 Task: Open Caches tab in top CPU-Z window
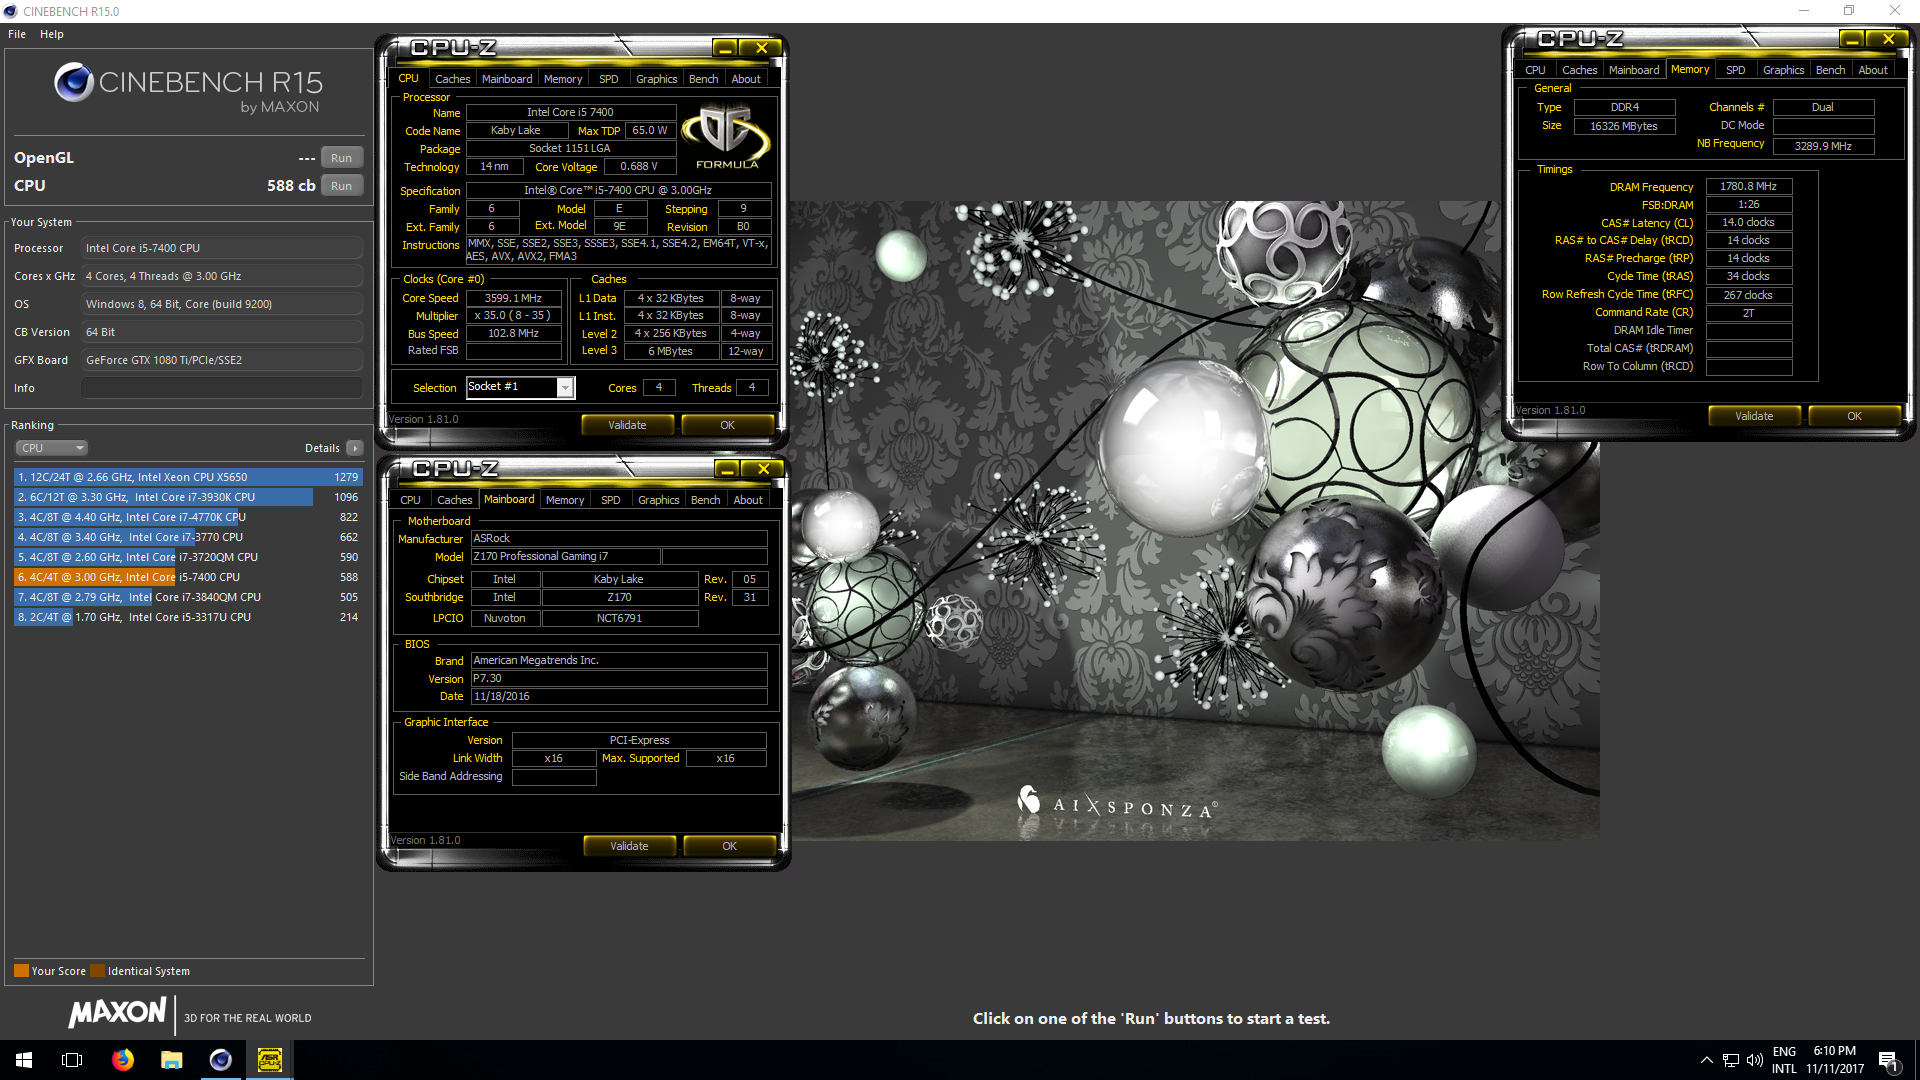pos(452,79)
